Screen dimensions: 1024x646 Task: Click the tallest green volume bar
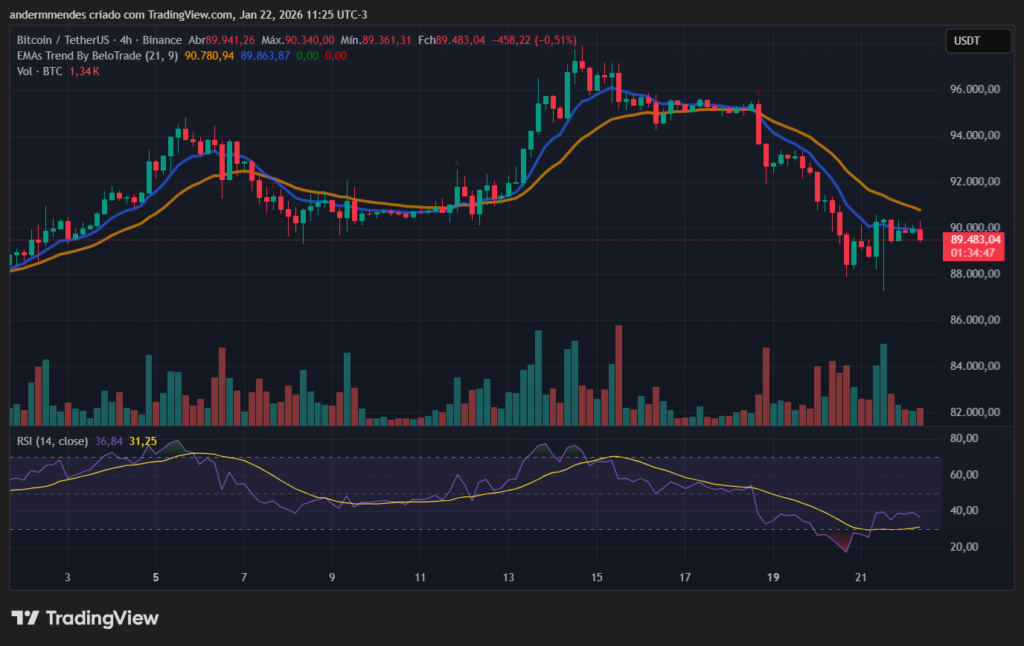pyautogui.click(x=538, y=375)
